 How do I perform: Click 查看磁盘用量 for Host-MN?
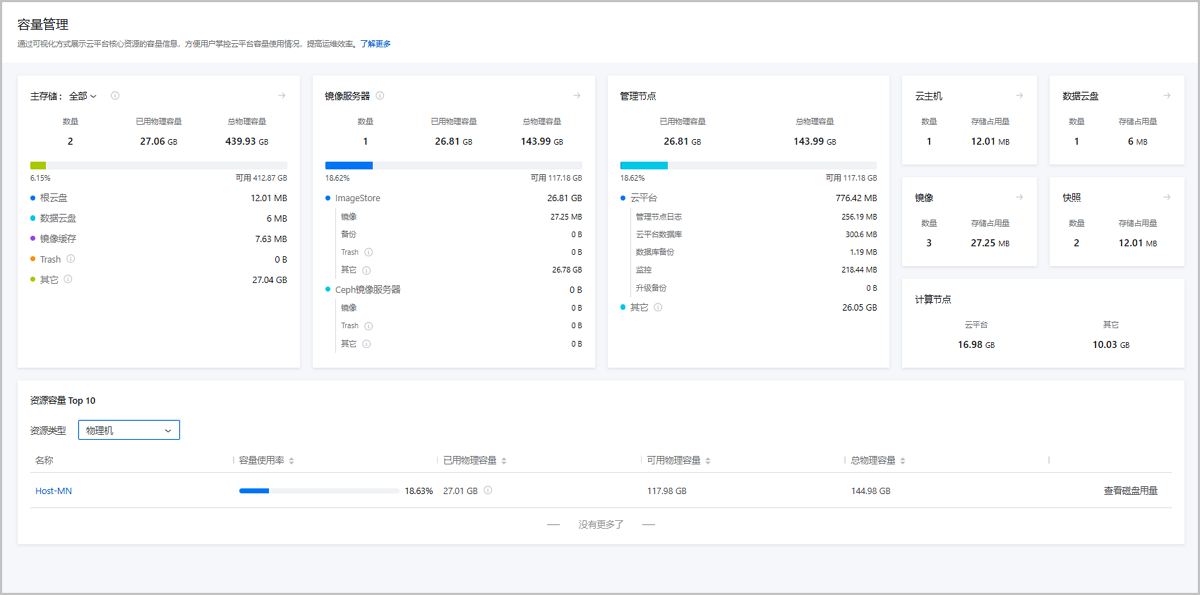tap(1130, 491)
